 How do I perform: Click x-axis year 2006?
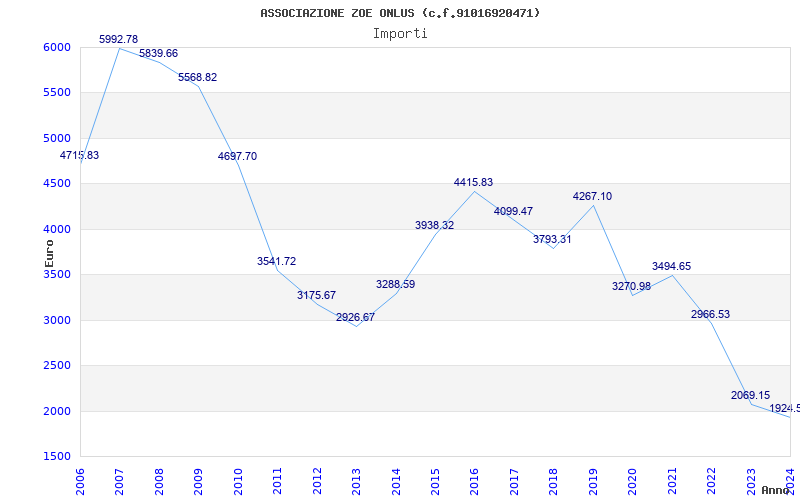coord(80,481)
